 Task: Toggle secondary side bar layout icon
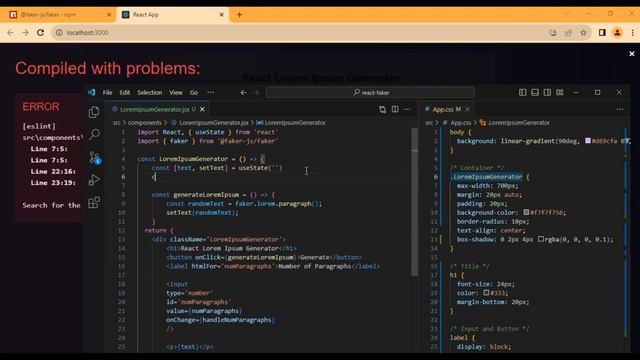[547, 93]
